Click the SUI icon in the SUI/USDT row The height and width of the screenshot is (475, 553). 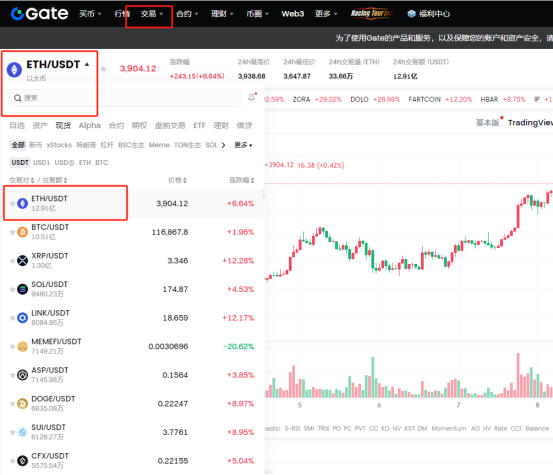click(23, 432)
